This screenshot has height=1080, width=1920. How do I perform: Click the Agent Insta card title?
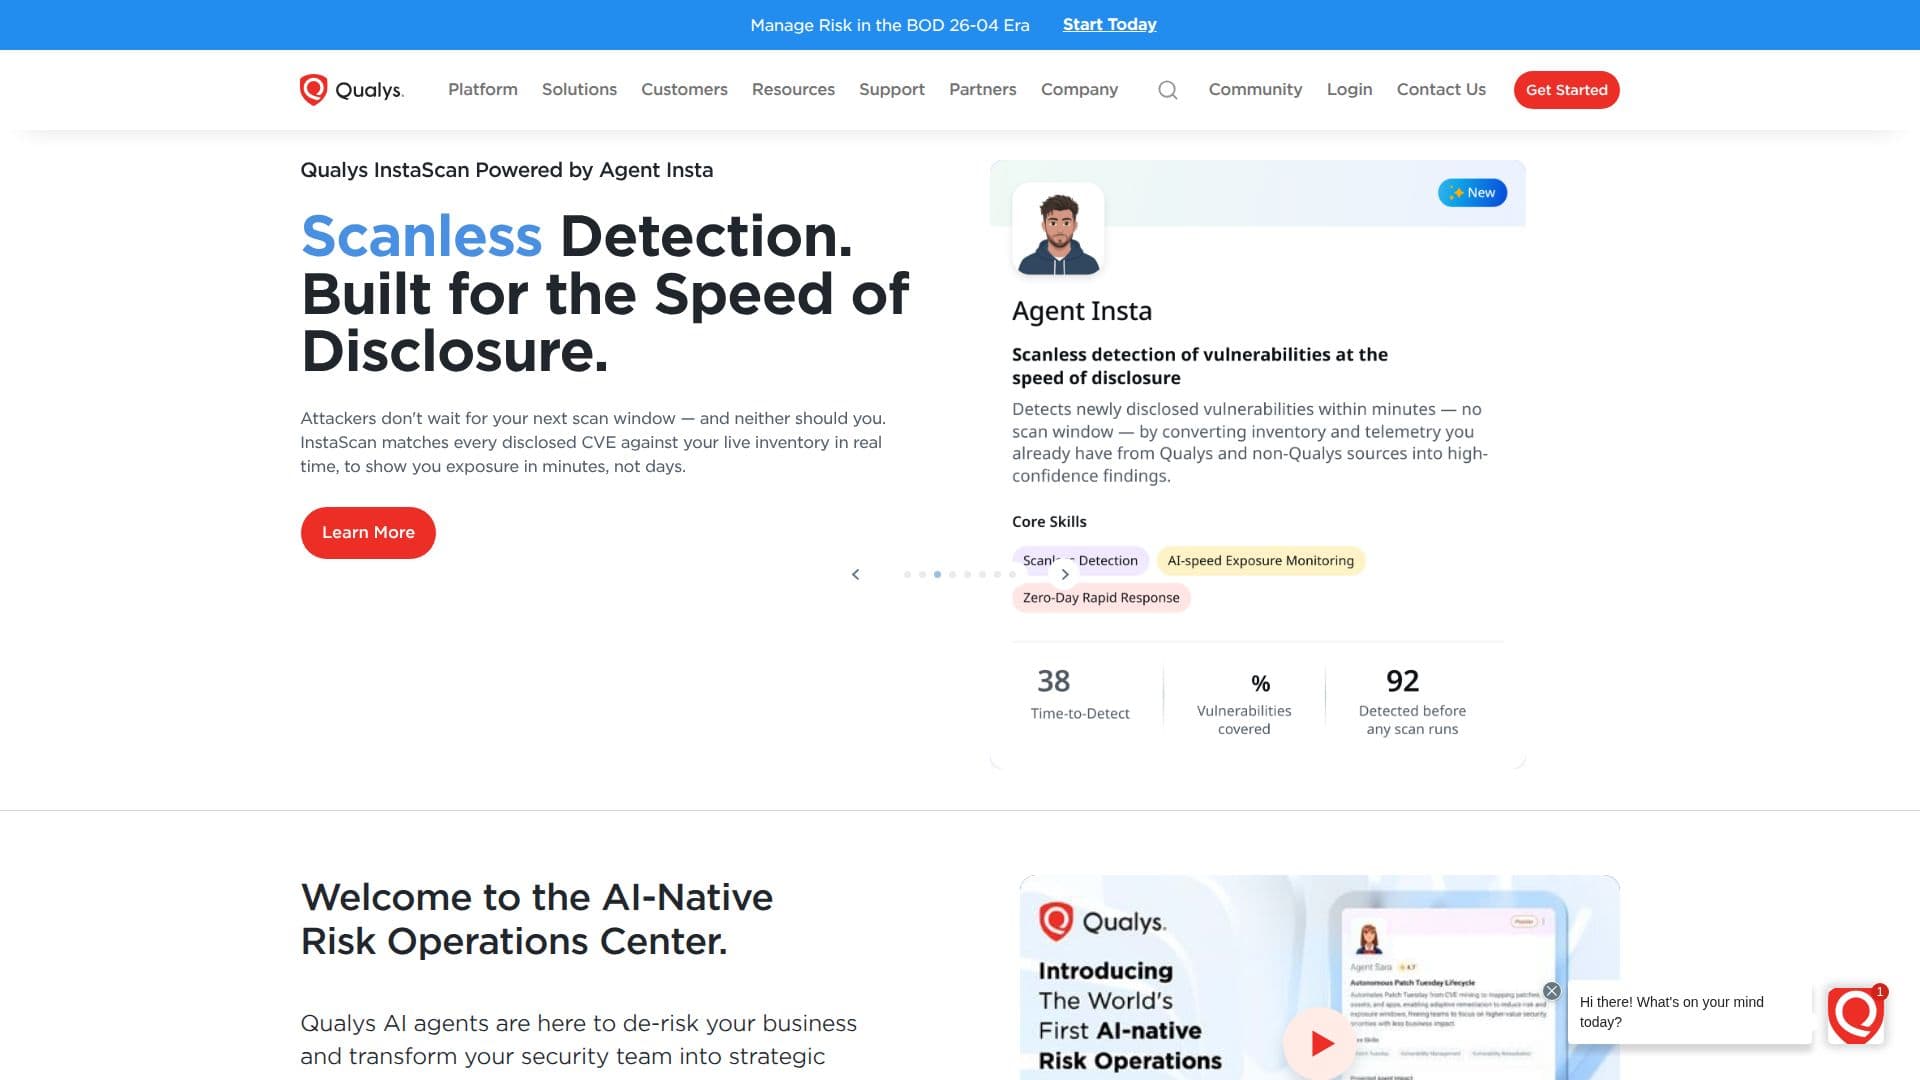(x=1082, y=311)
